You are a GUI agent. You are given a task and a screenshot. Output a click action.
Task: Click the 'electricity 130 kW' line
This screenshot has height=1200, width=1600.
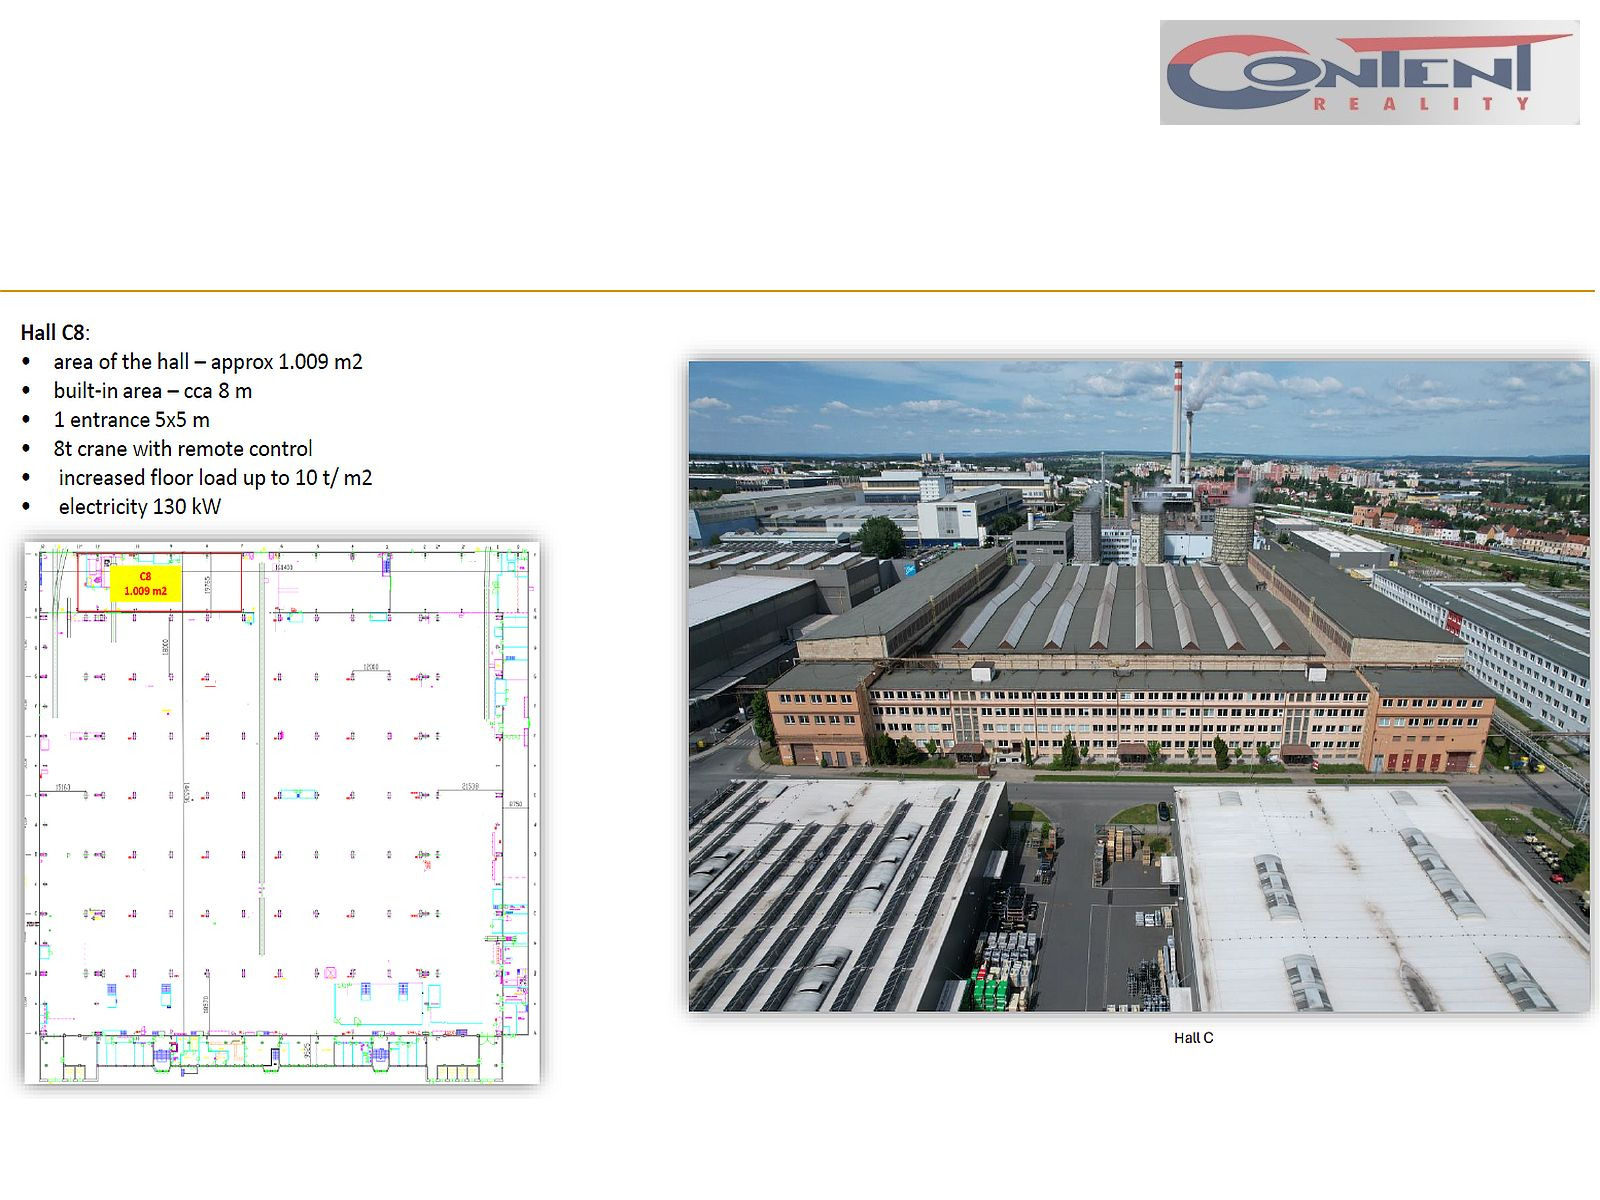140,507
